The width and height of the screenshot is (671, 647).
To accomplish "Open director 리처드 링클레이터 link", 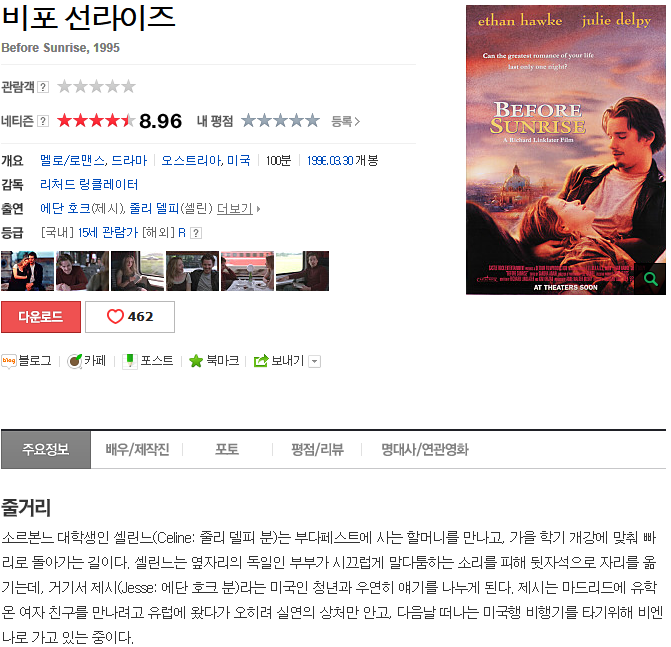I will (x=89, y=185).
